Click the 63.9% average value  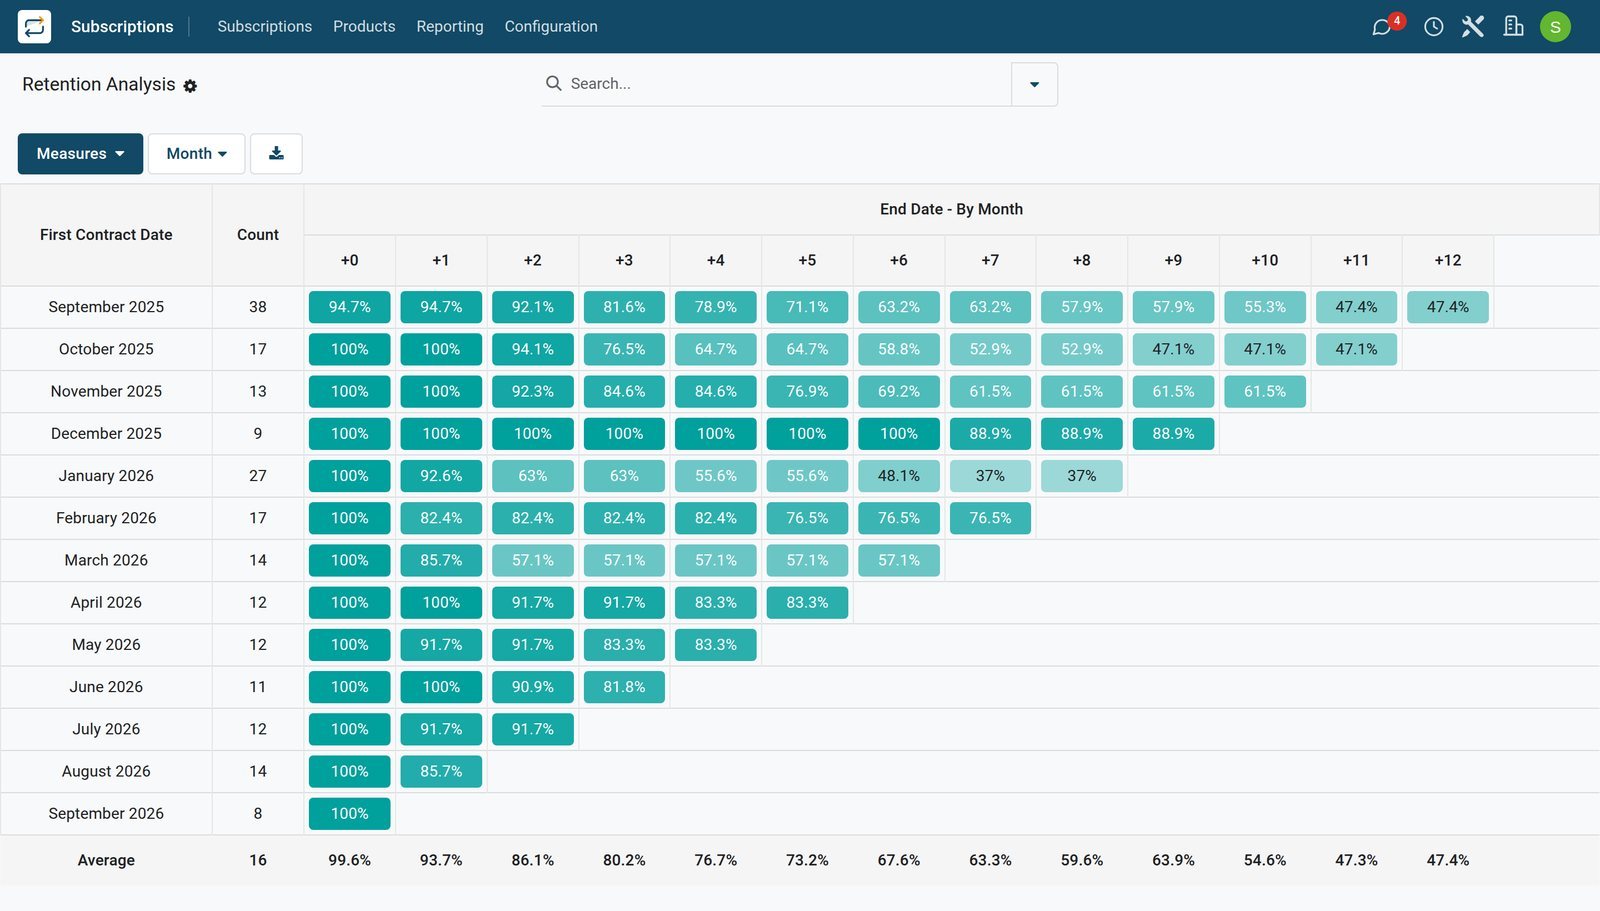click(x=1173, y=860)
